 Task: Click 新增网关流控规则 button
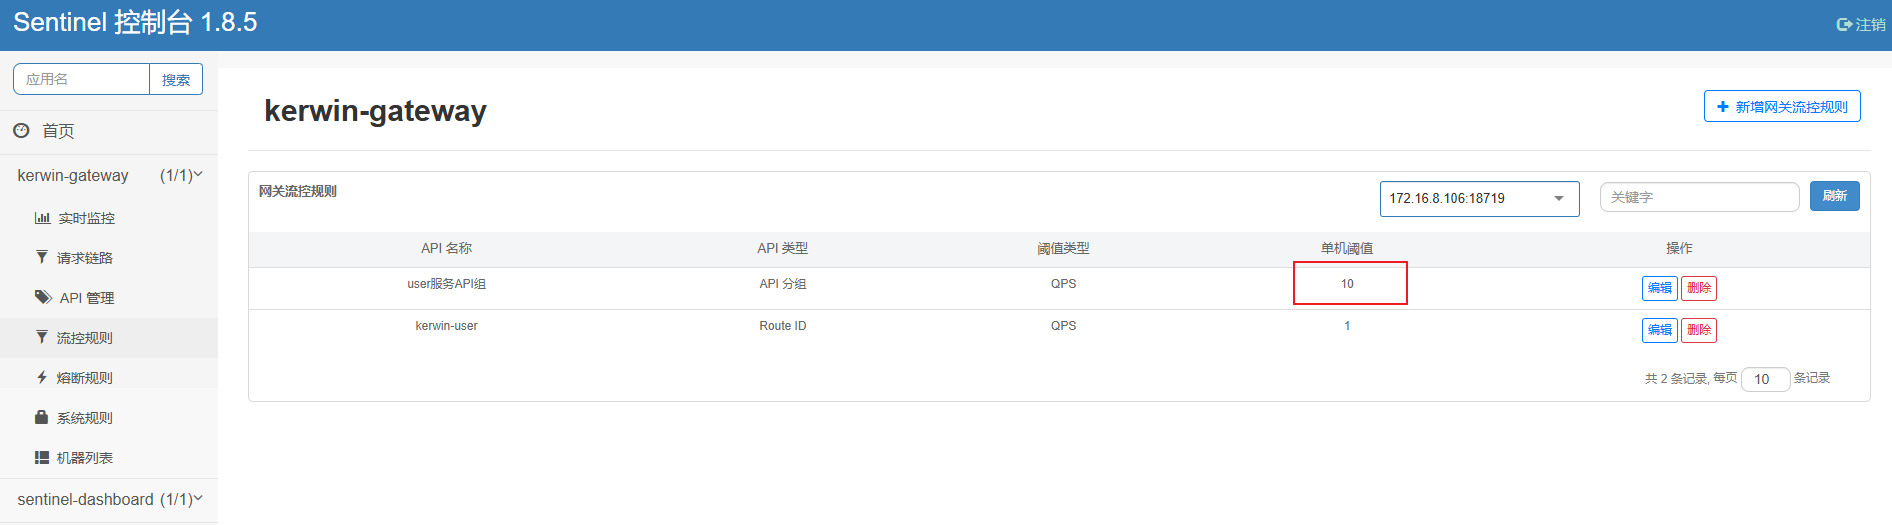tap(1782, 106)
